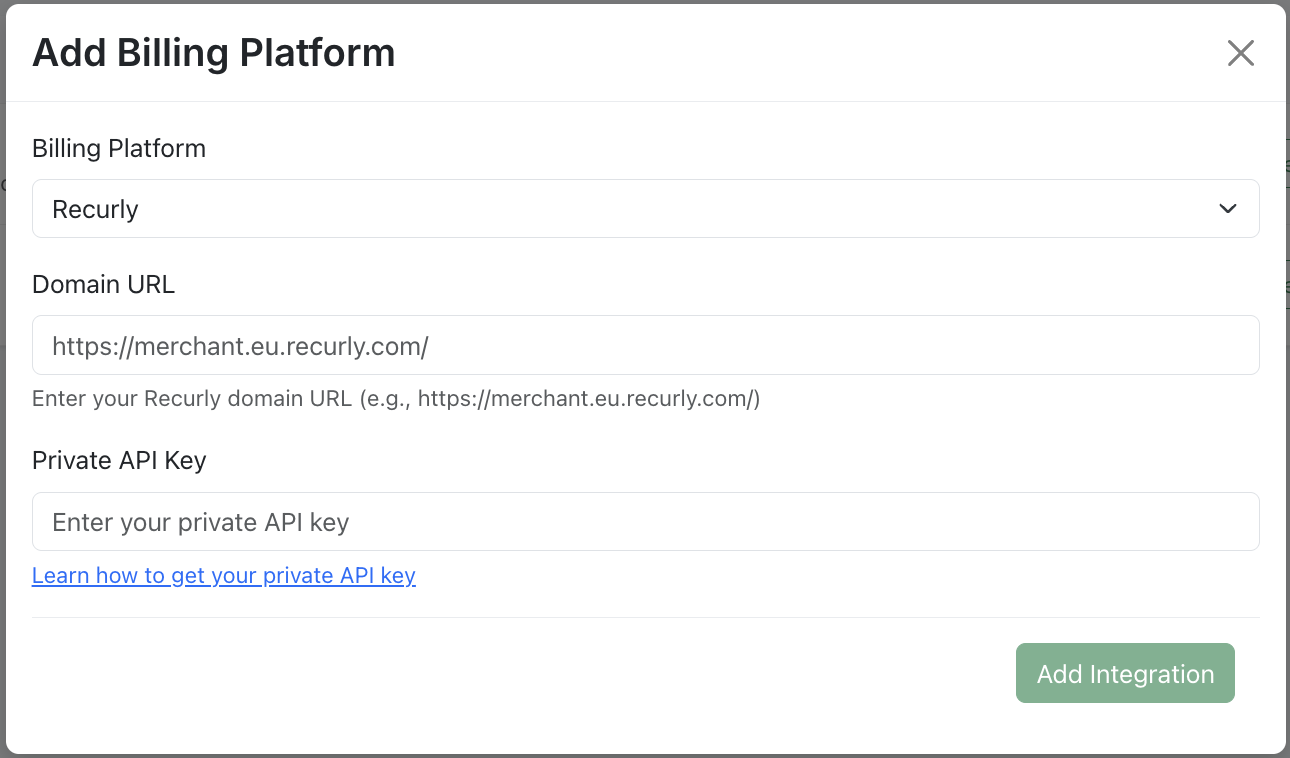This screenshot has width=1290, height=758.
Task: Select the Billing Platform field label
Action: pyautogui.click(x=119, y=147)
